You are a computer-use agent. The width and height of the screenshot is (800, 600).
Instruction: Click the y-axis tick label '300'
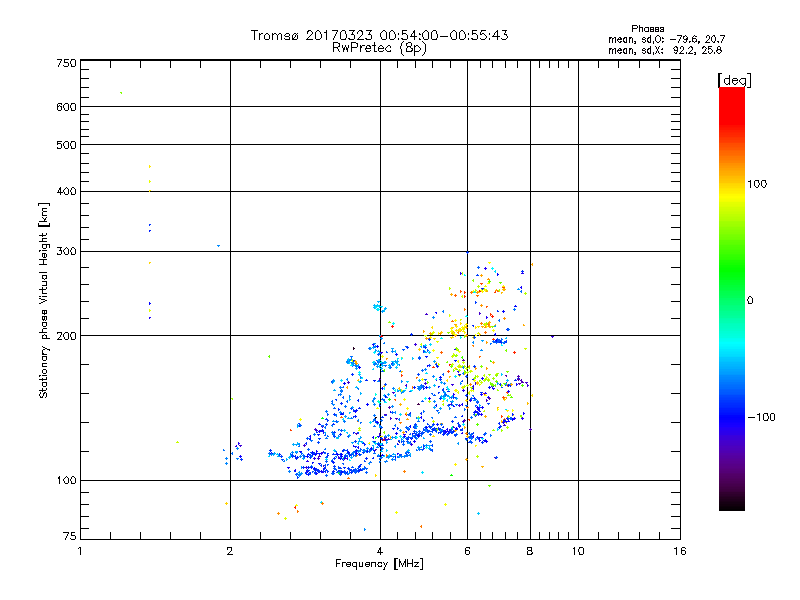click(x=66, y=251)
